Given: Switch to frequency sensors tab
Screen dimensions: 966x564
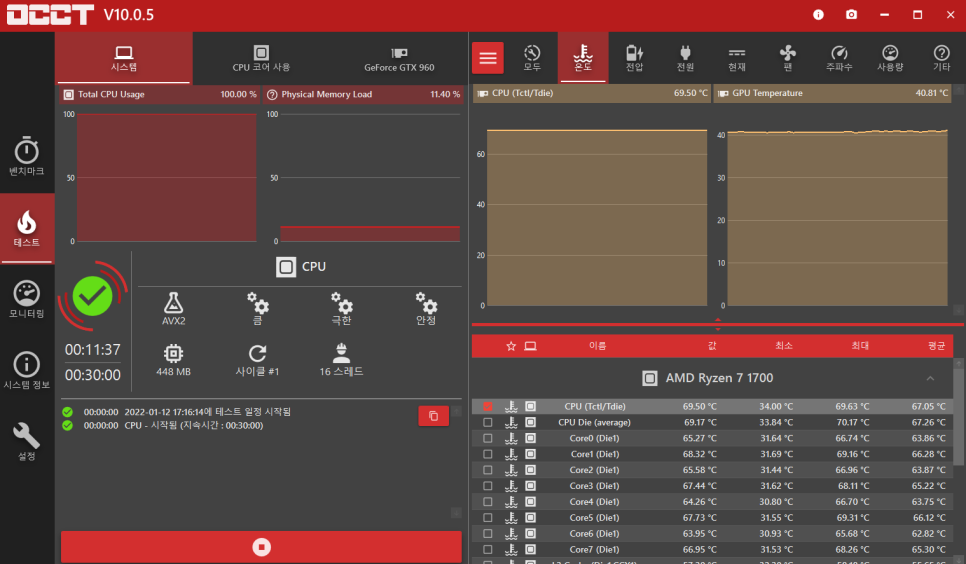Looking at the screenshot, I should point(839,58).
